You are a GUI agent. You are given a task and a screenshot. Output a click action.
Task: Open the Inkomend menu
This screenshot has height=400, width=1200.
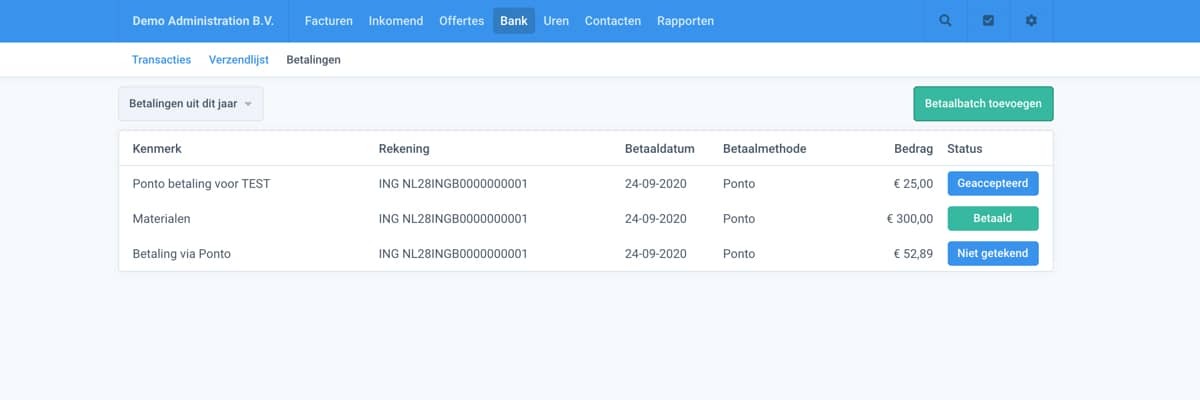click(396, 21)
